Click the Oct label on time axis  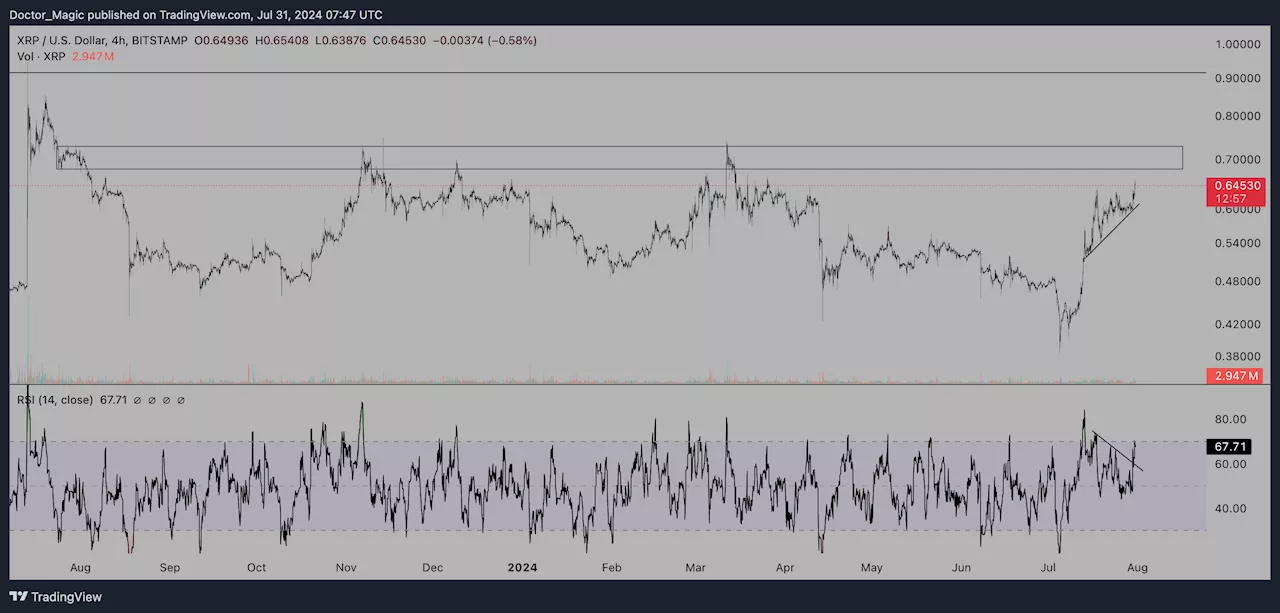click(257, 568)
